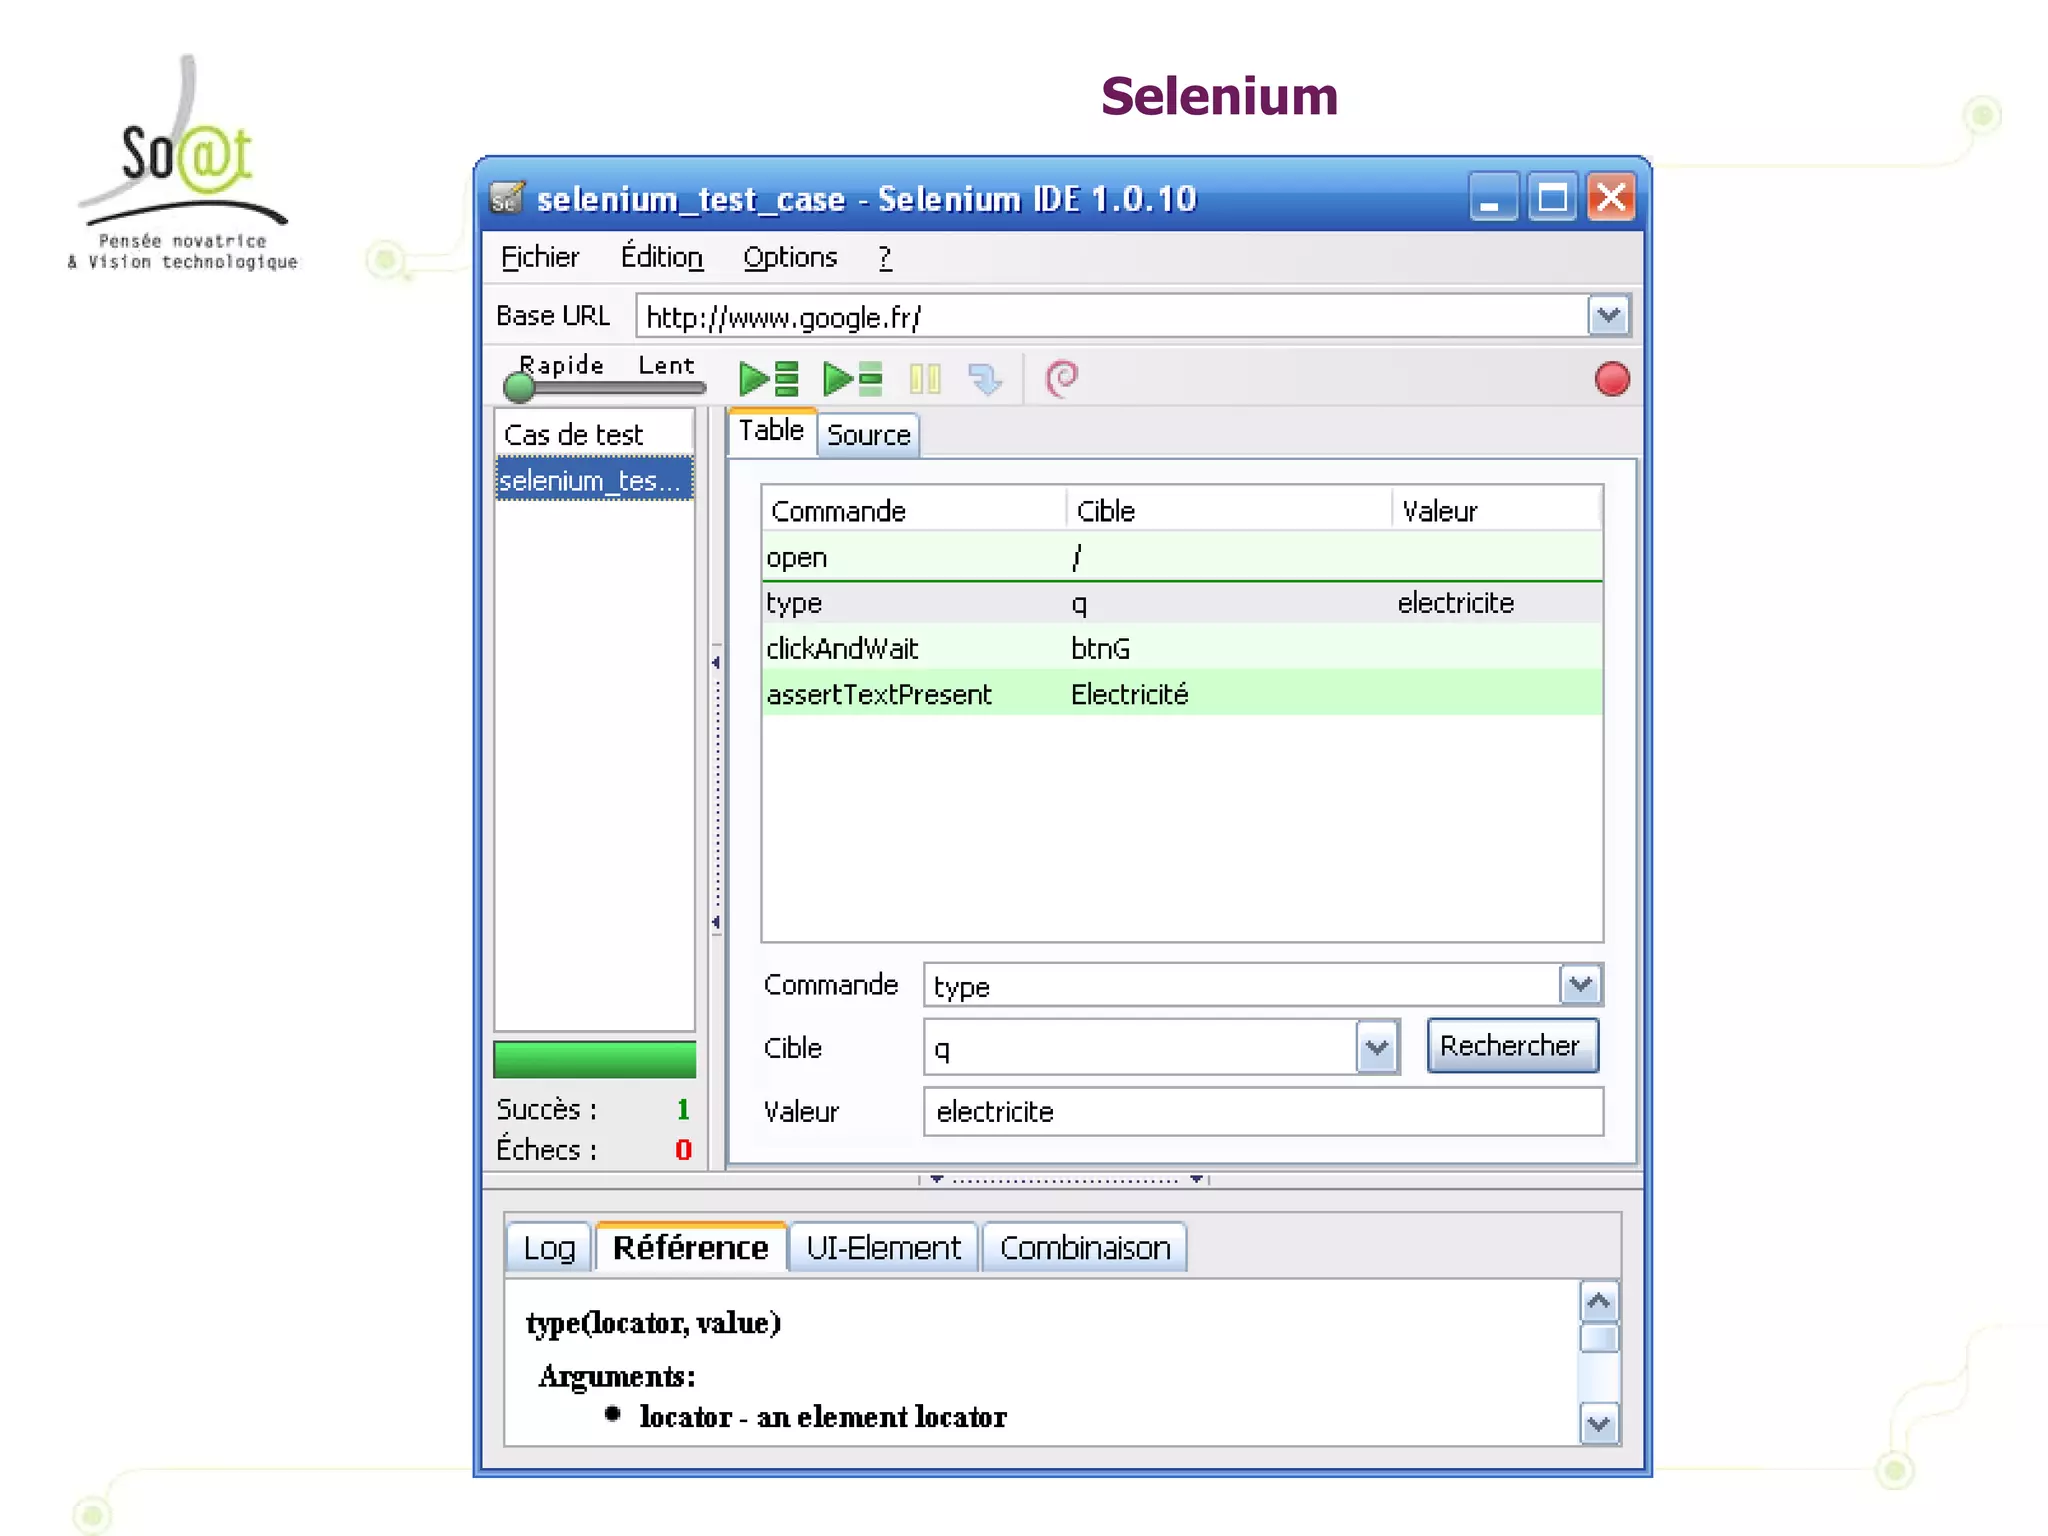Collapse the bottom panel splitter handle

(x=1064, y=1179)
